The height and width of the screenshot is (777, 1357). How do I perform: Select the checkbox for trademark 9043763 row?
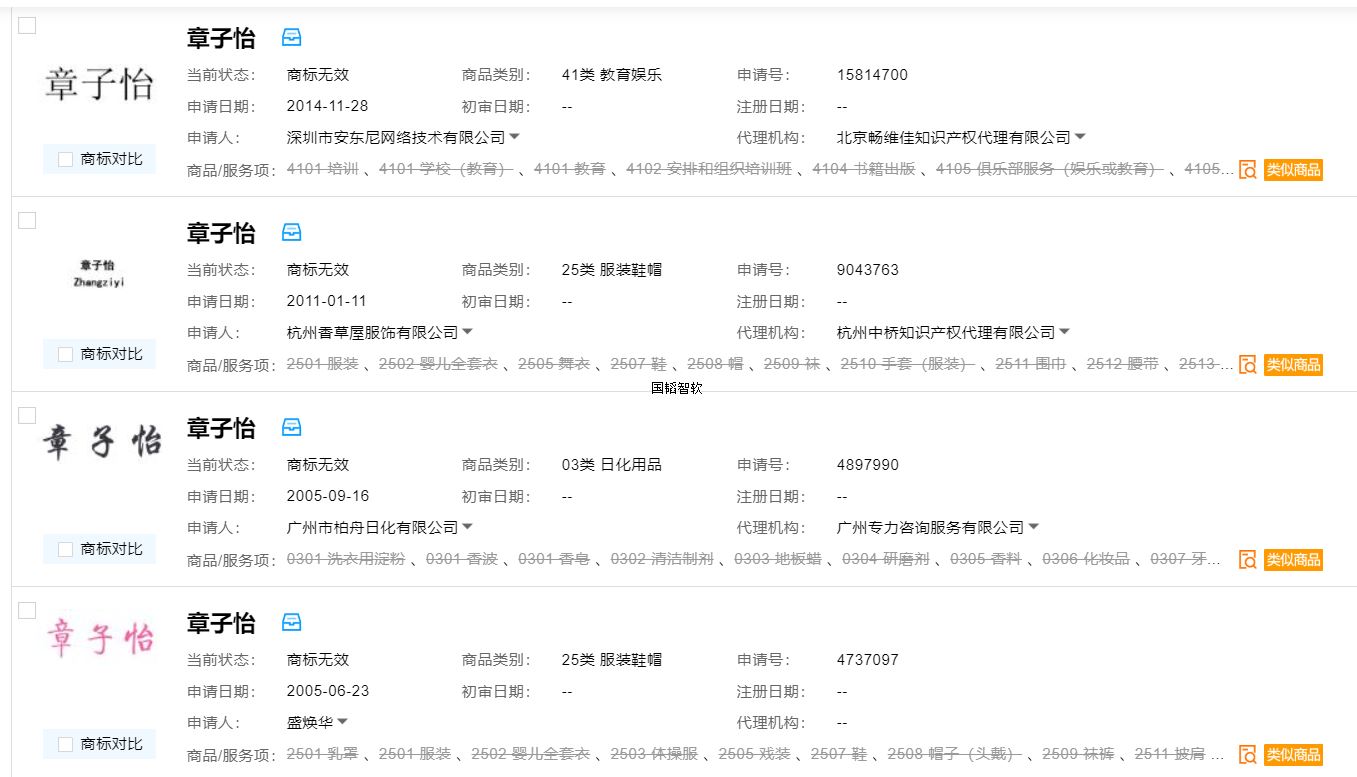[28, 220]
